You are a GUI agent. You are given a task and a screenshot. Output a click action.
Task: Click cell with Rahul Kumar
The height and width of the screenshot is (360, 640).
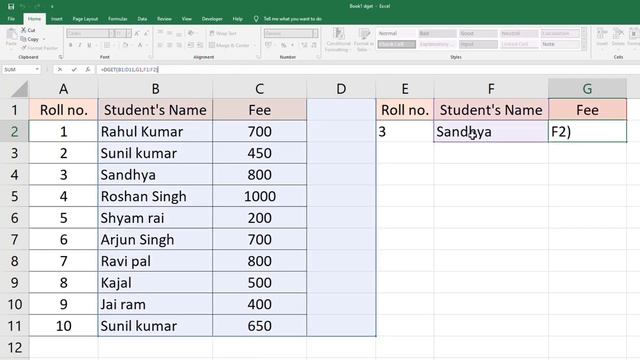tap(155, 131)
